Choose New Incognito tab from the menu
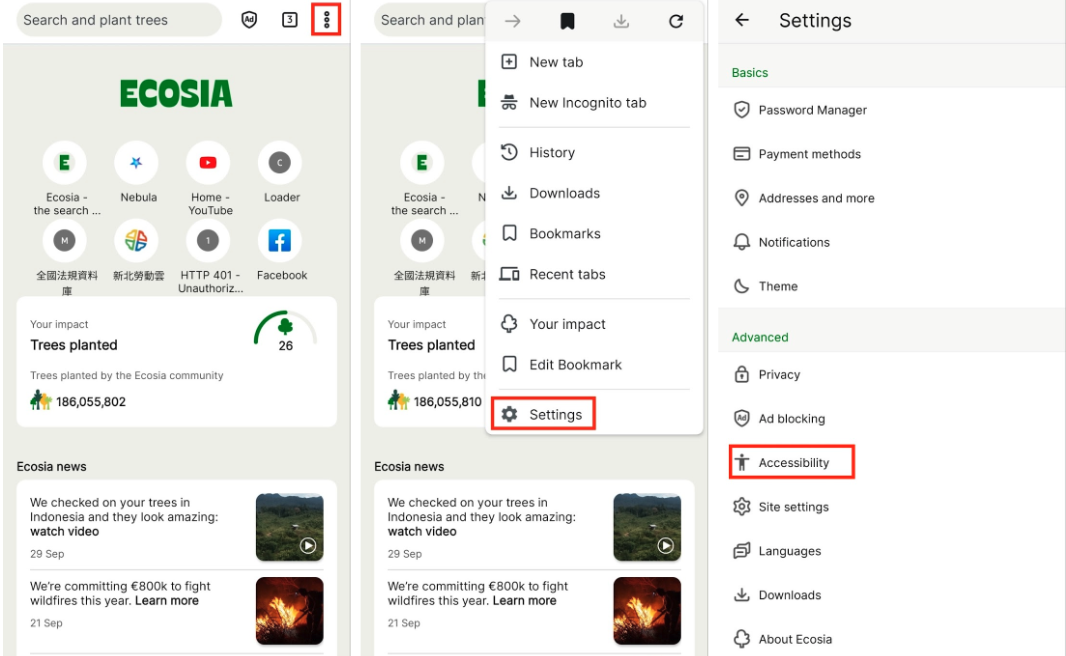The height and width of the screenshot is (656, 1066). 594,103
